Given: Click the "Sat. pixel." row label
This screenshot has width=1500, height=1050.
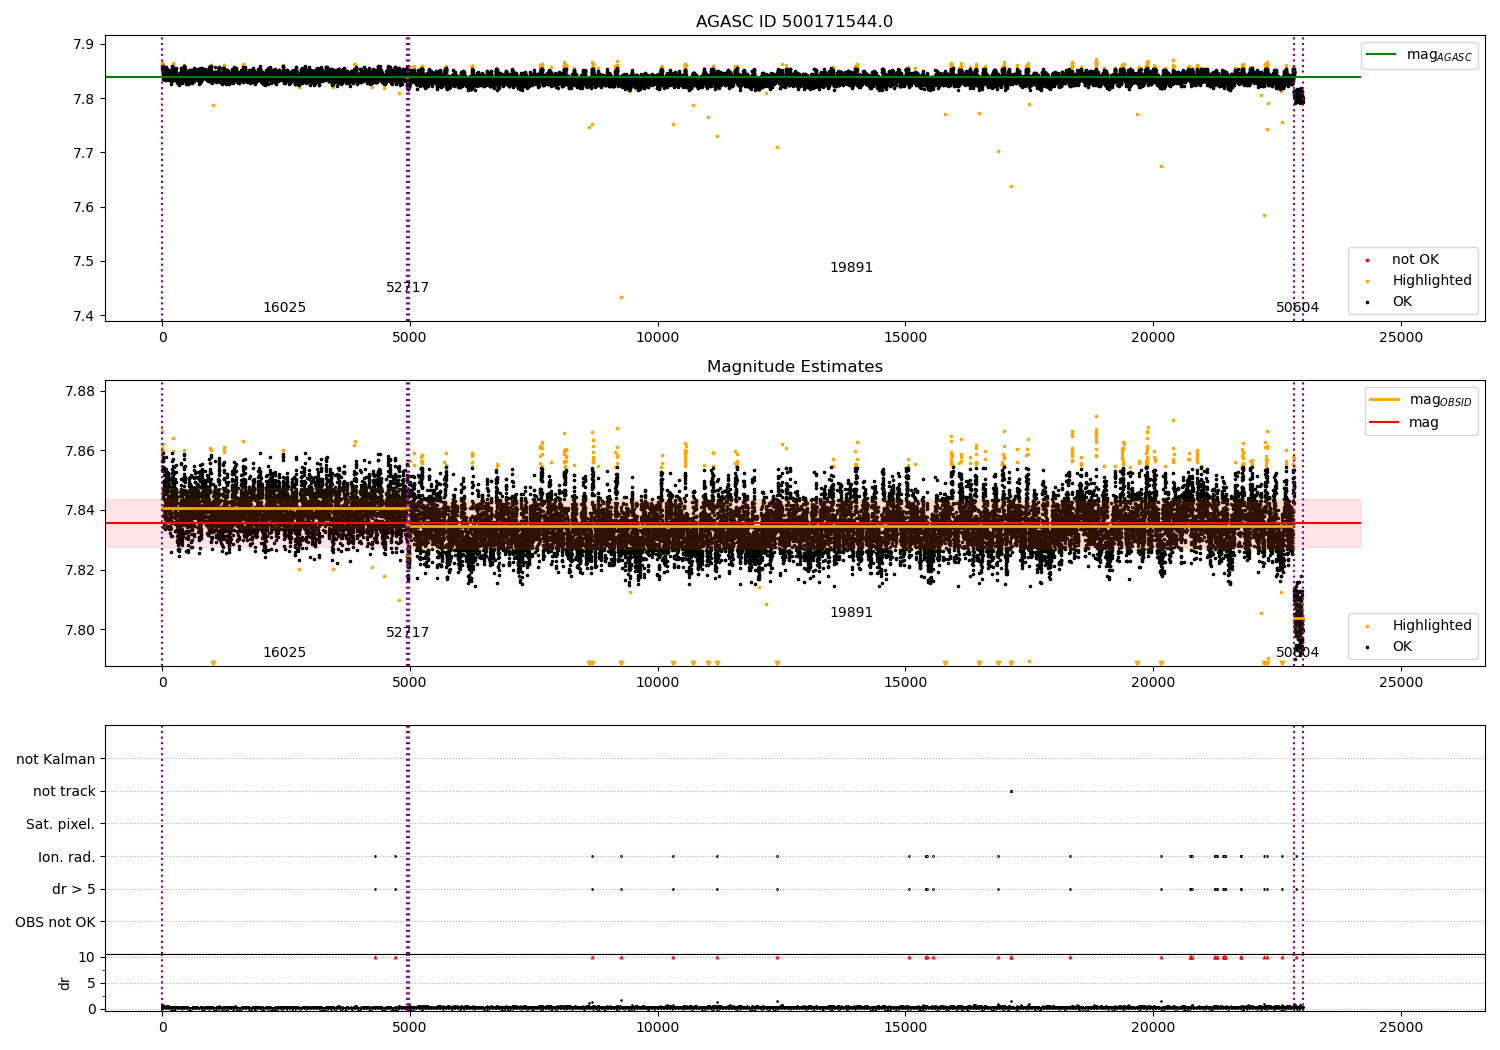Looking at the screenshot, I should click(60, 824).
